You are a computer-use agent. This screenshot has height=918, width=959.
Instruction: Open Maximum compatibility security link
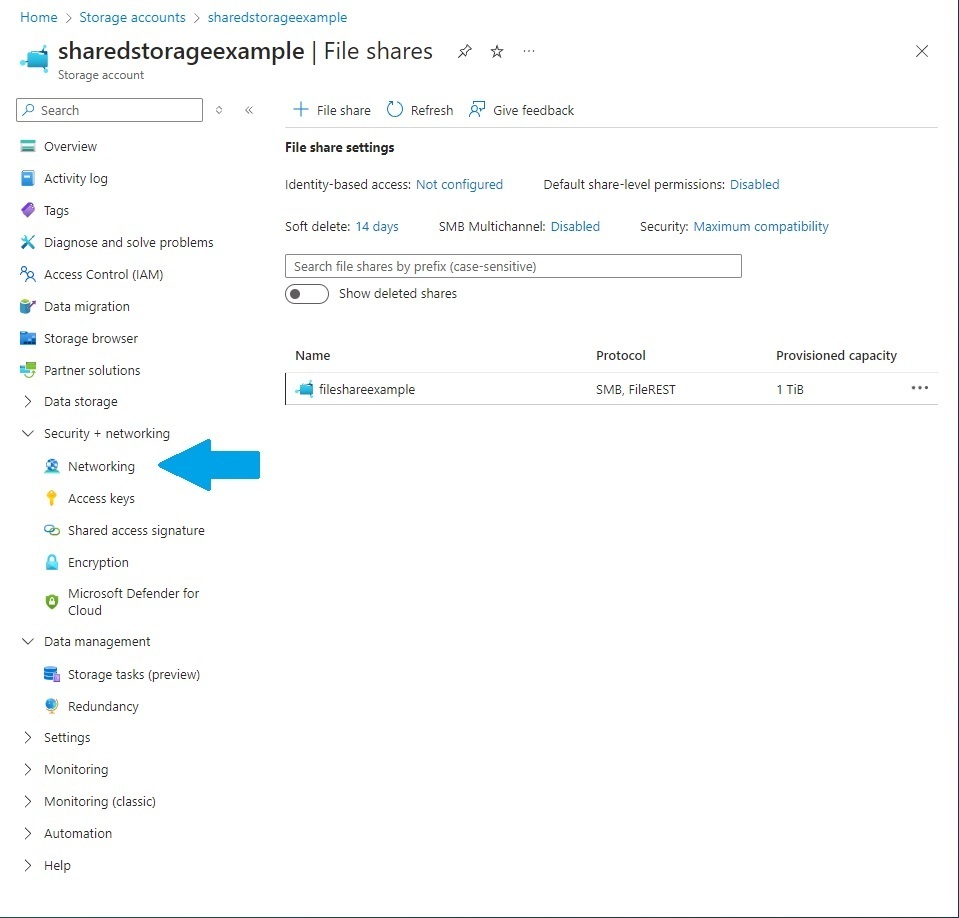coord(761,226)
